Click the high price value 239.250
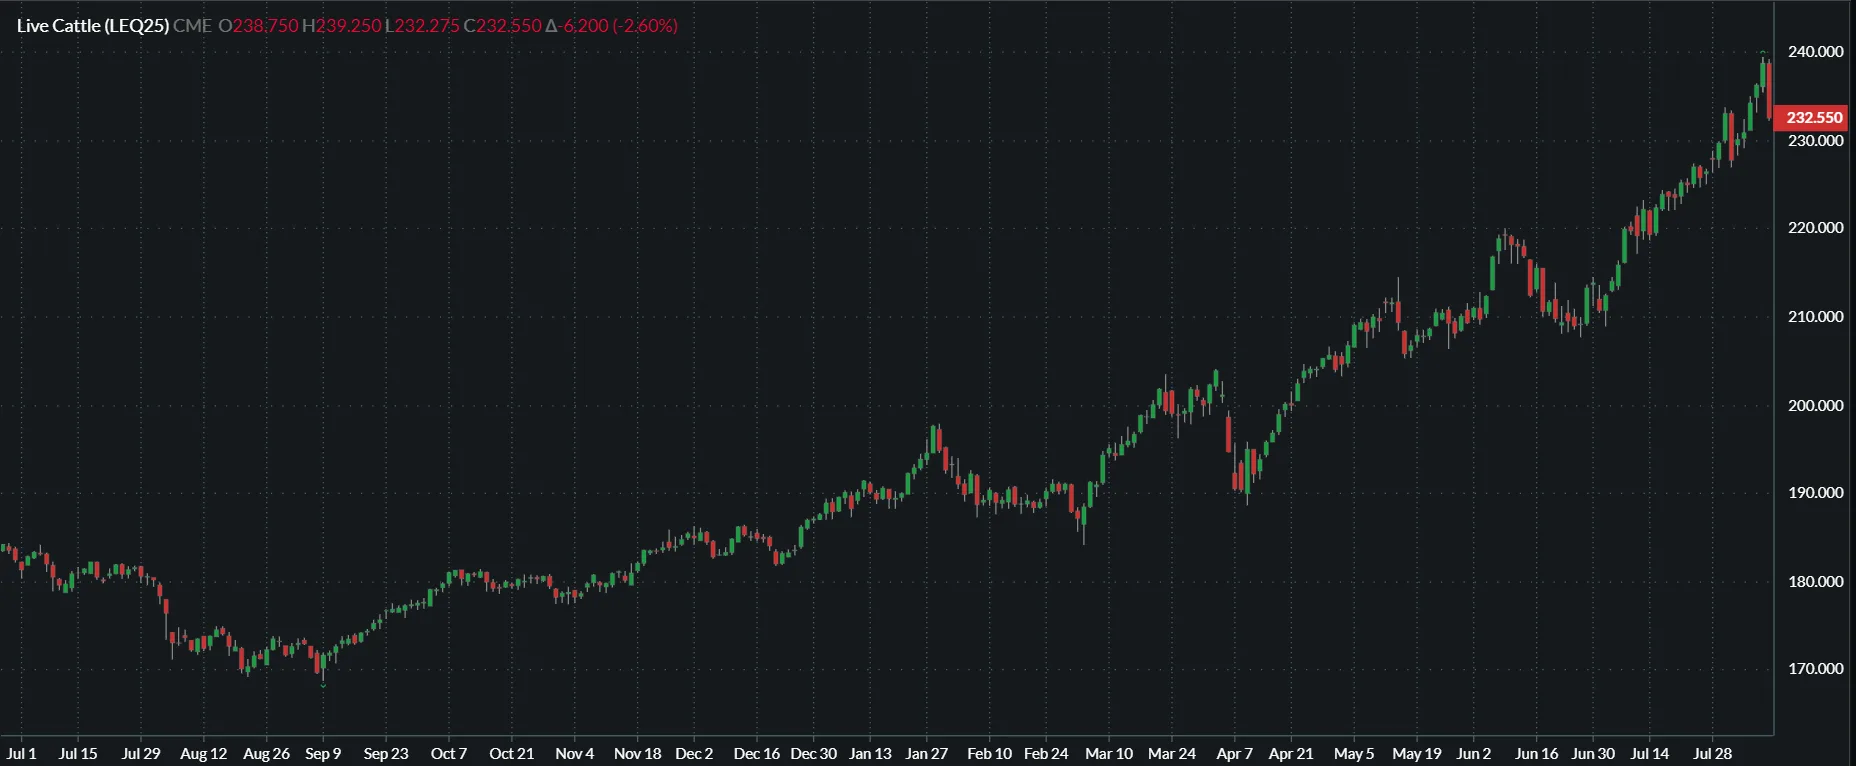The height and width of the screenshot is (766, 1856). pos(348,26)
